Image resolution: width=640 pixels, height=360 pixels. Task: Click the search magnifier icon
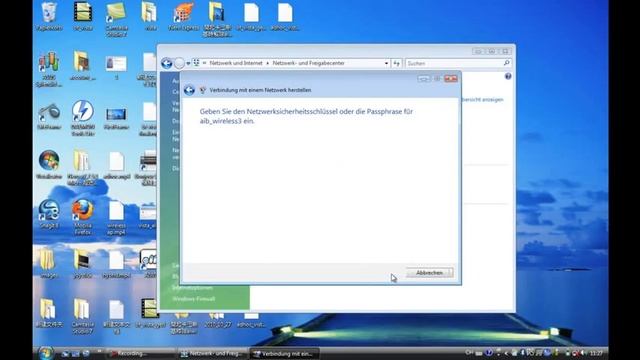507,63
